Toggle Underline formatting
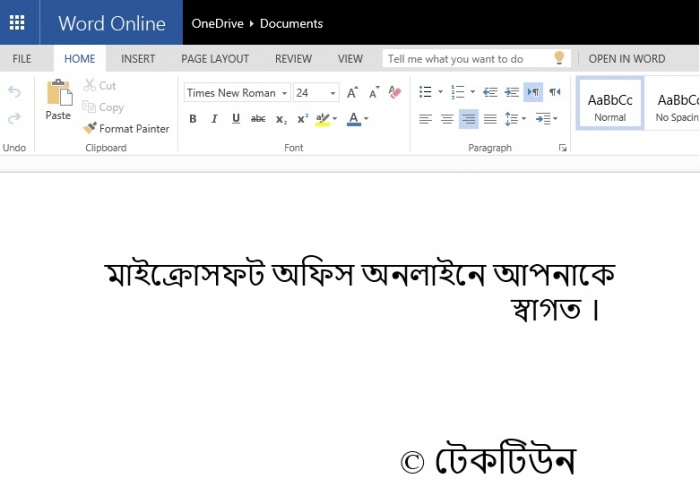The width and height of the screenshot is (700, 504). 236,119
